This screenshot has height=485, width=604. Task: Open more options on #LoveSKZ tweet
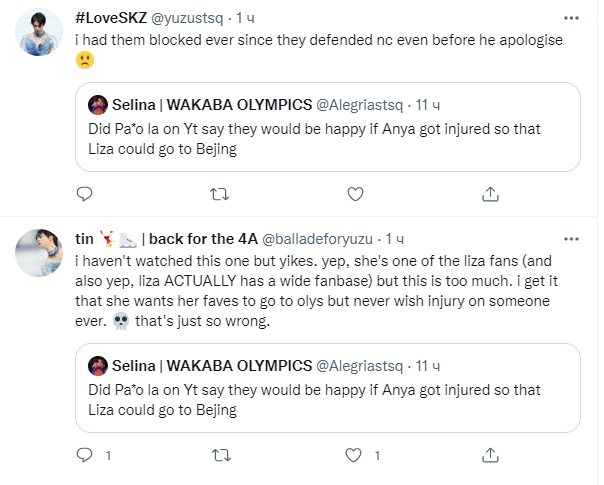(x=571, y=18)
